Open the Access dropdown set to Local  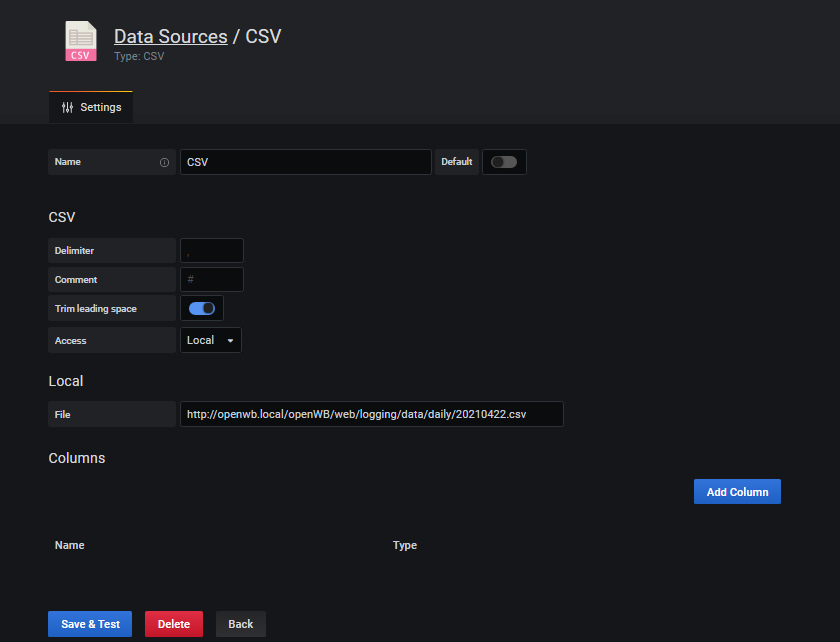coord(210,340)
